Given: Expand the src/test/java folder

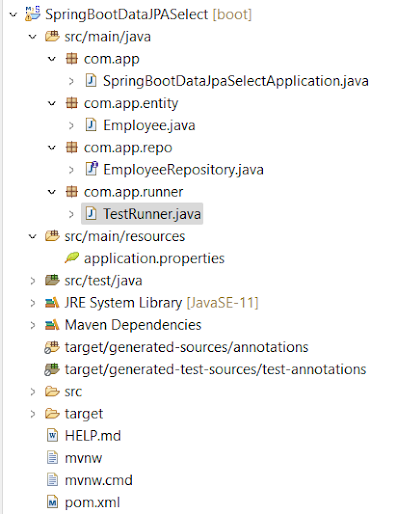Looking at the screenshot, I should (33, 280).
